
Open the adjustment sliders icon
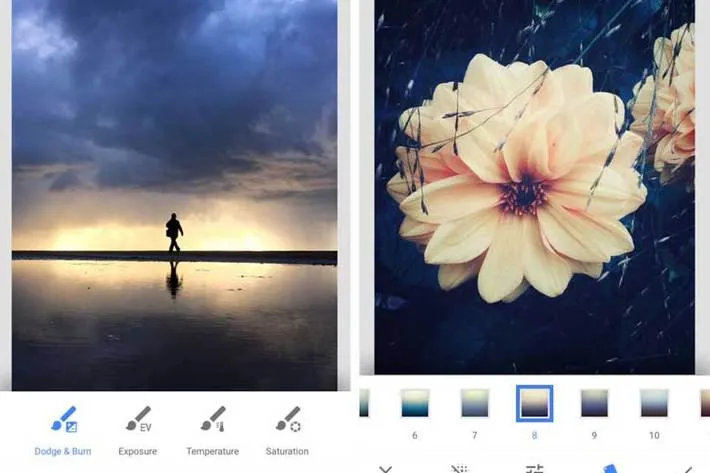point(535,469)
